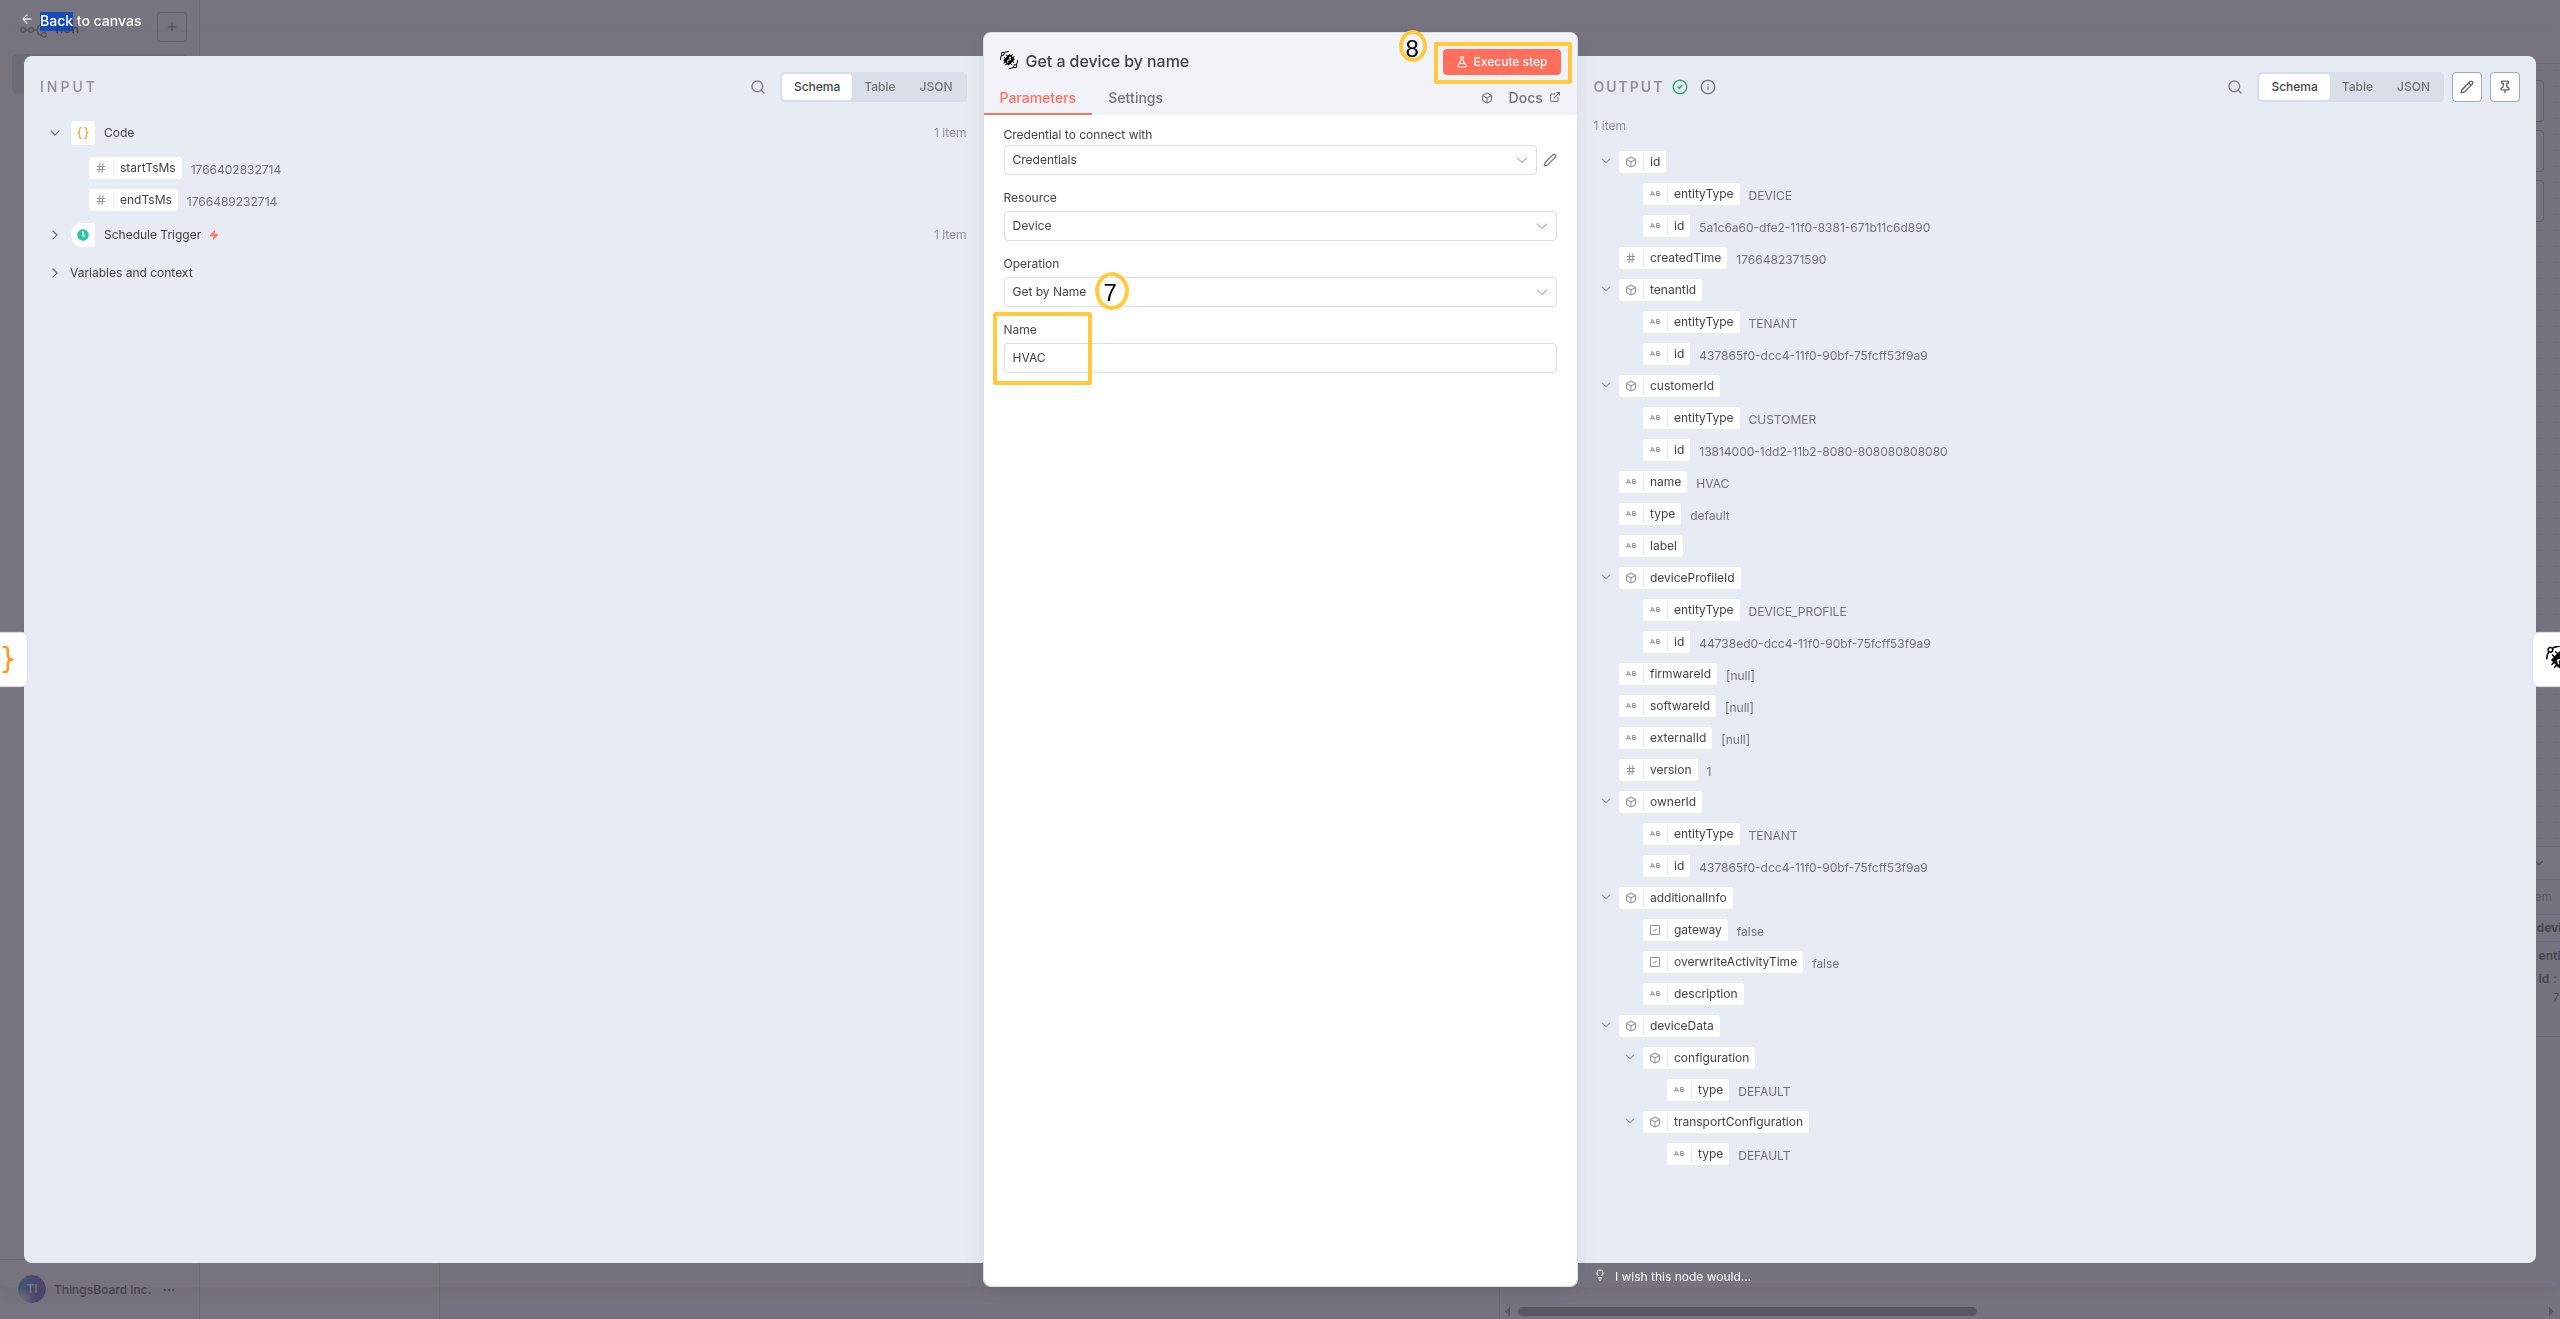Go back to canvas arrow
The image size is (2560, 1319).
[27, 20]
